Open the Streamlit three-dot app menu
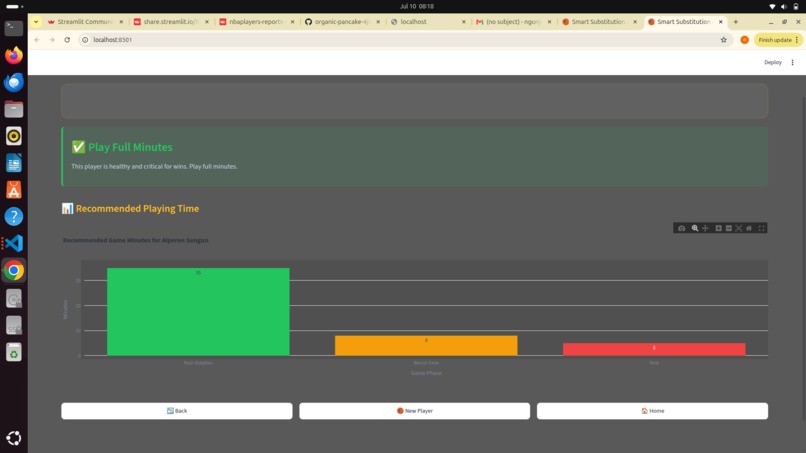The image size is (806, 453). [792, 62]
